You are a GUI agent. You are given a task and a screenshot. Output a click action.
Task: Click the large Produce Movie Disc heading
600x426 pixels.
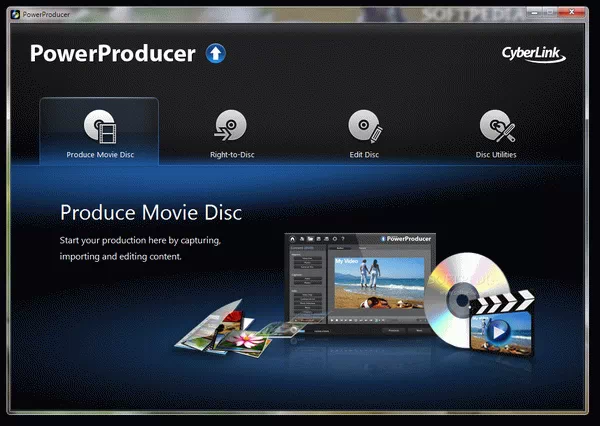click(x=151, y=213)
